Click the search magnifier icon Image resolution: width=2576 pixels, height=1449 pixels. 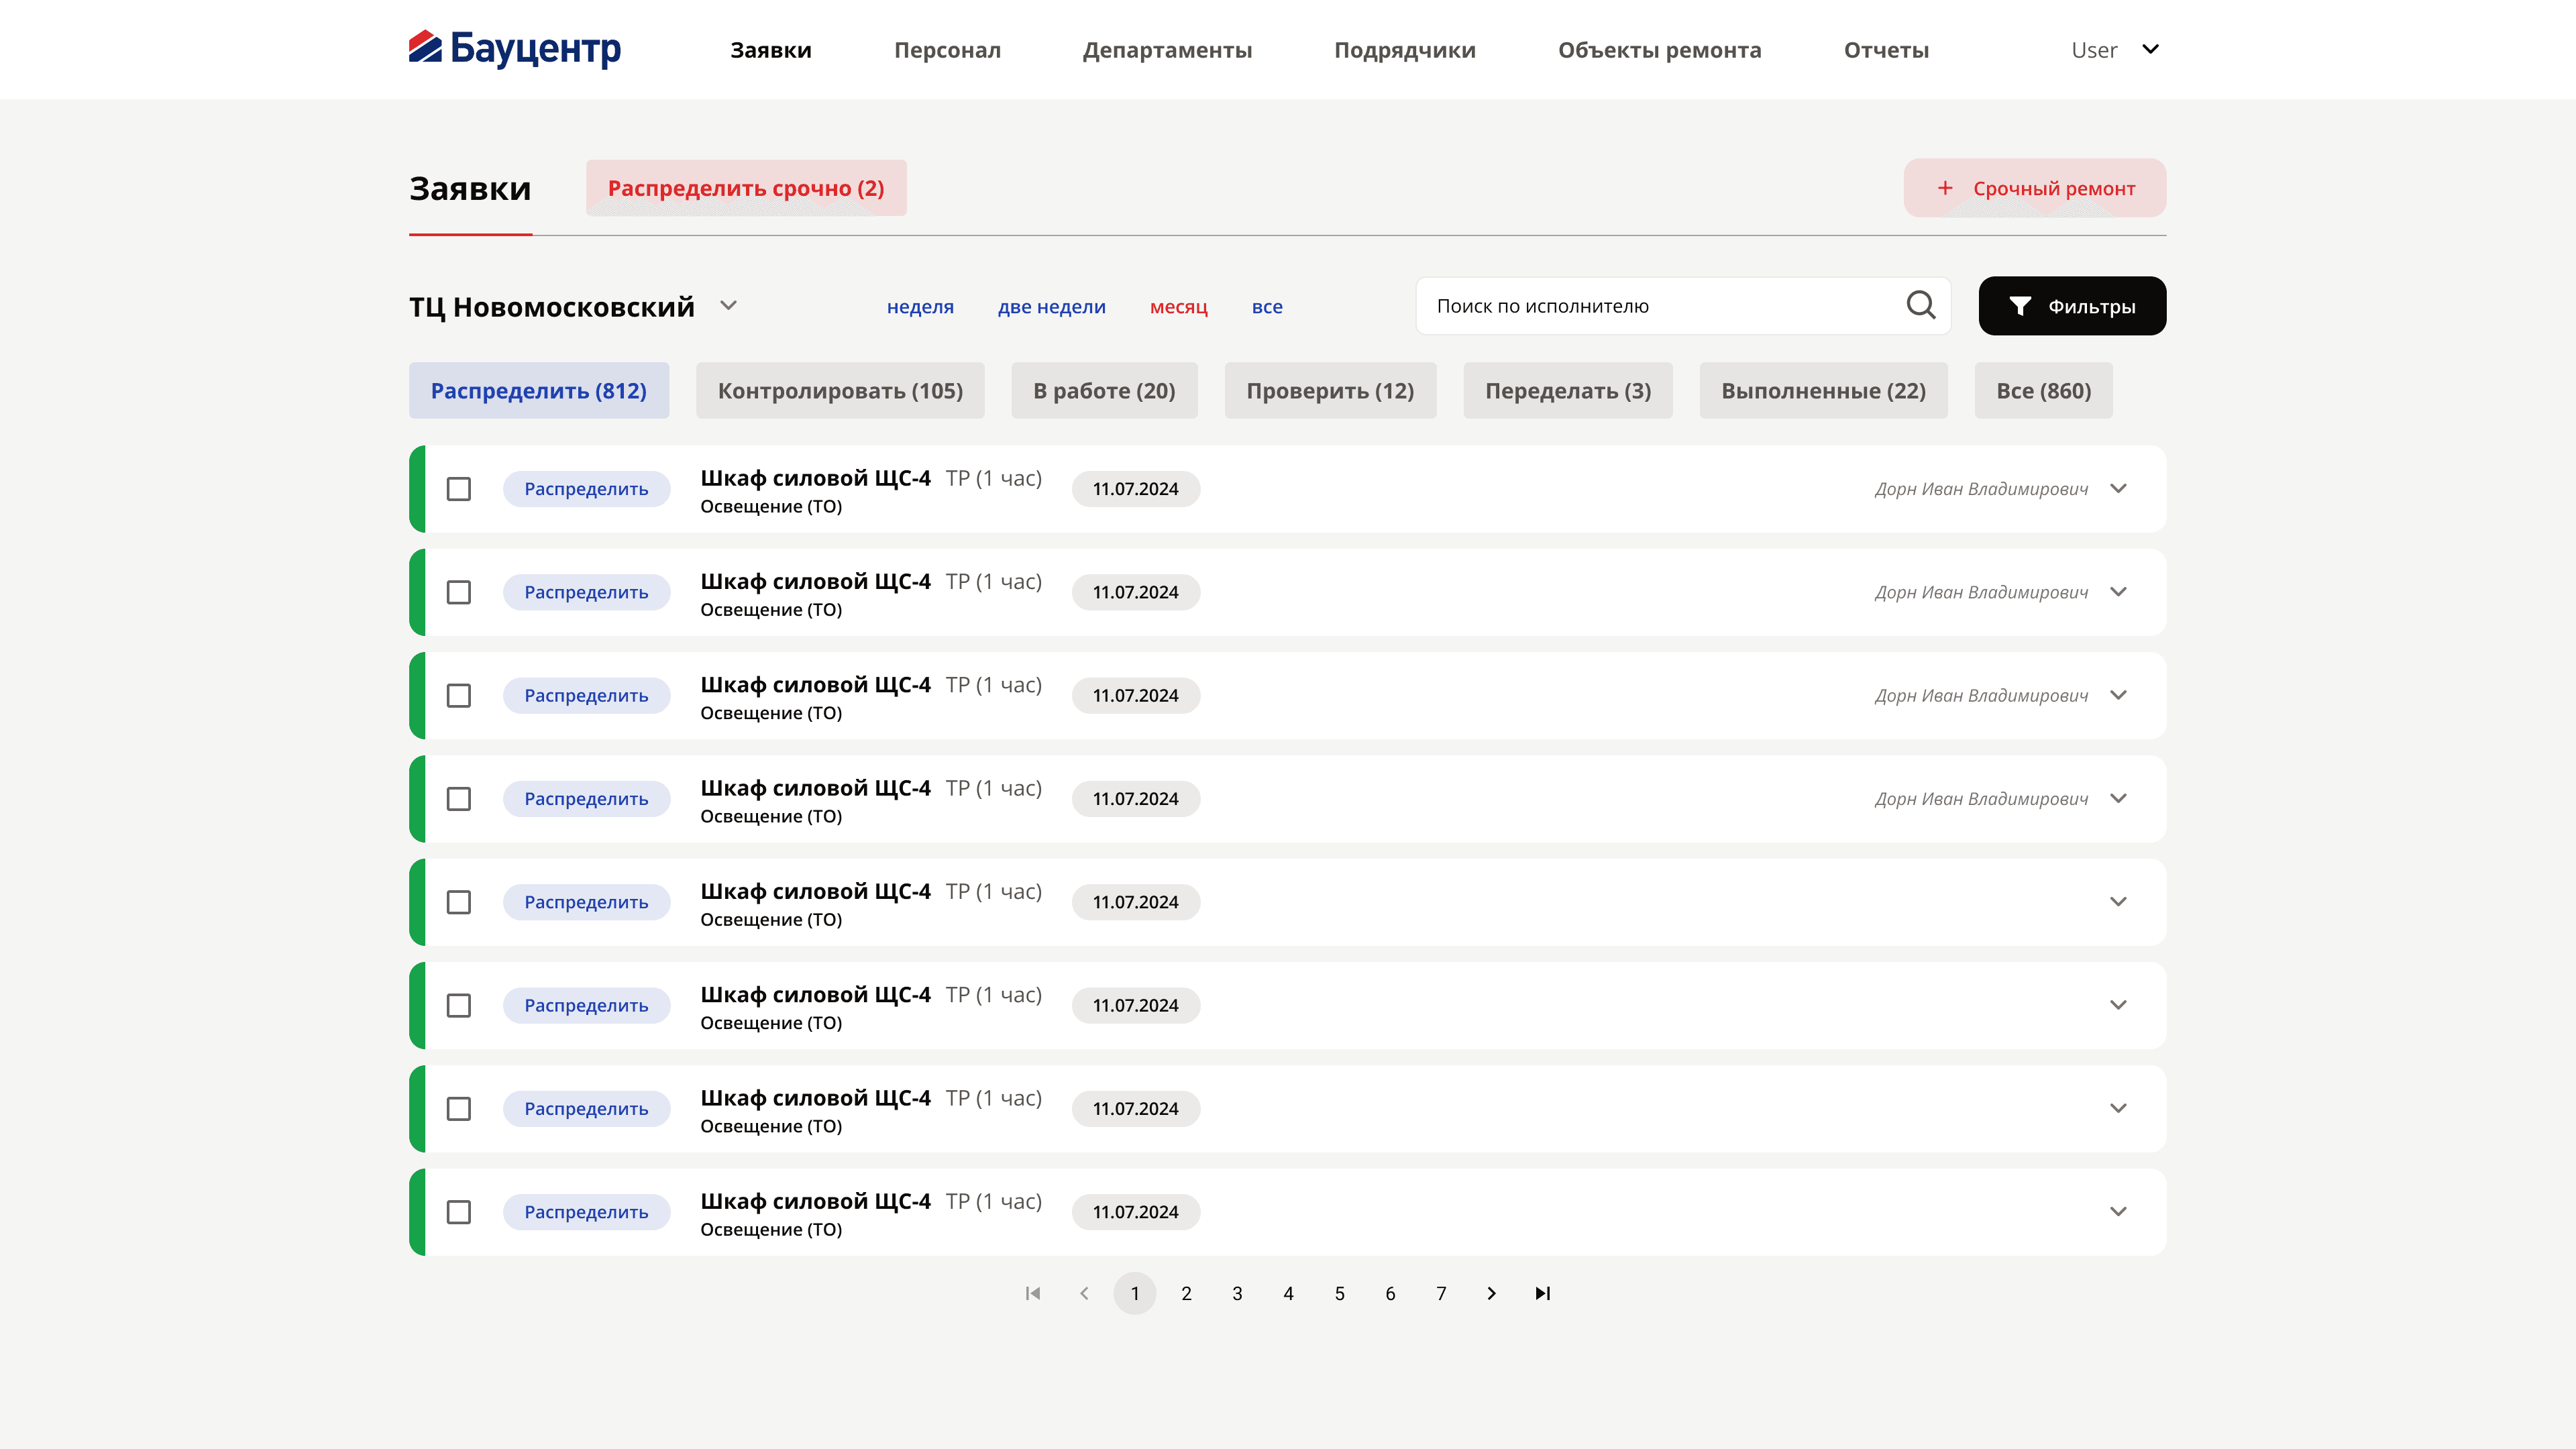coord(1920,305)
